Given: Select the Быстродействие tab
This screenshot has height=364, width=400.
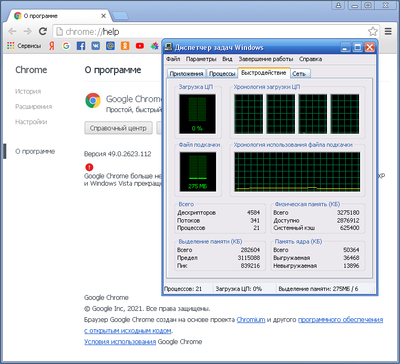Looking at the screenshot, I should (264, 73).
